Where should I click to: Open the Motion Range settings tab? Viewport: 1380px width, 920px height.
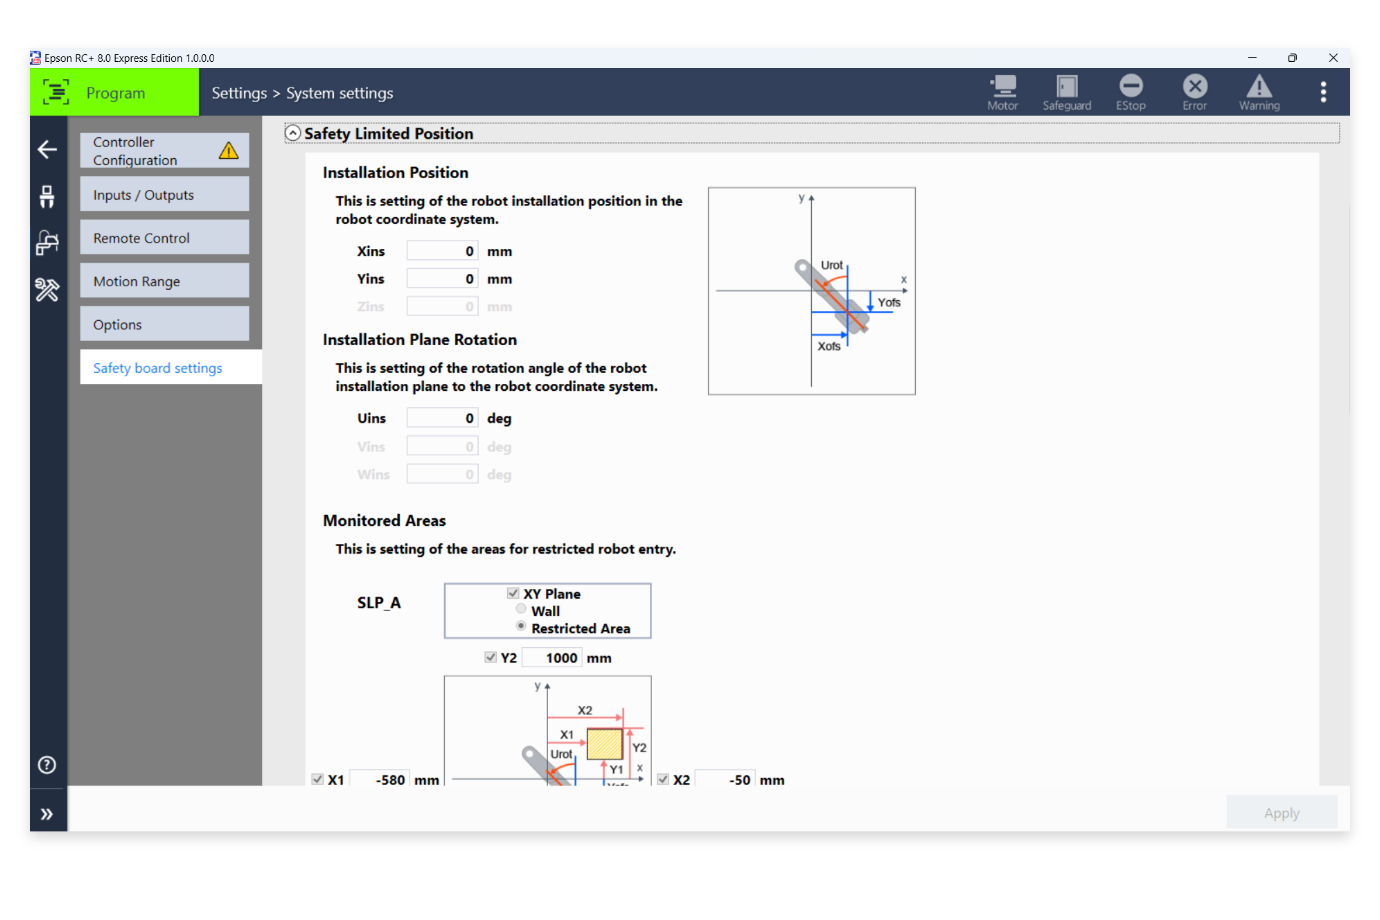[x=164, y=281]
